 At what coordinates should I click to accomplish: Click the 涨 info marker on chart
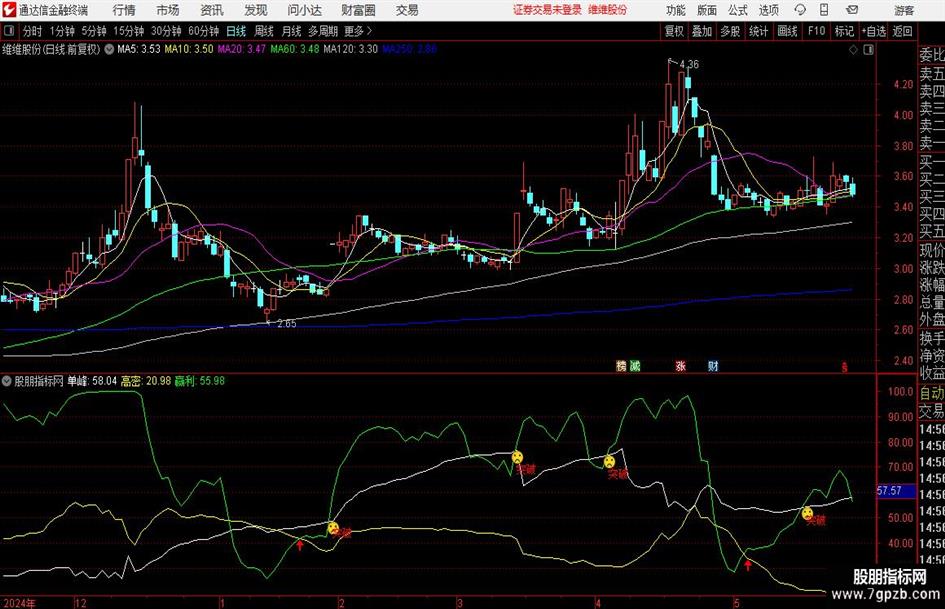(x=680, y=366)
